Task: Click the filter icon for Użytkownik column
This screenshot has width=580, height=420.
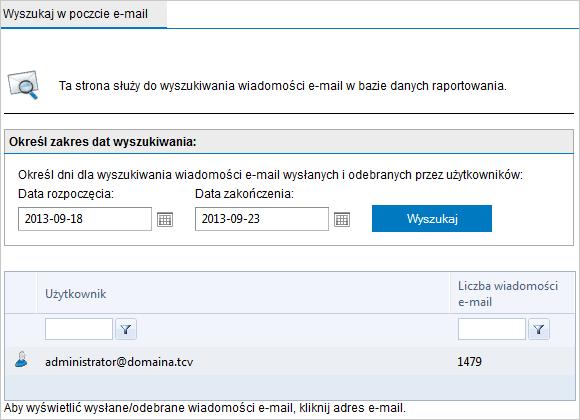Action: (126, 329)
